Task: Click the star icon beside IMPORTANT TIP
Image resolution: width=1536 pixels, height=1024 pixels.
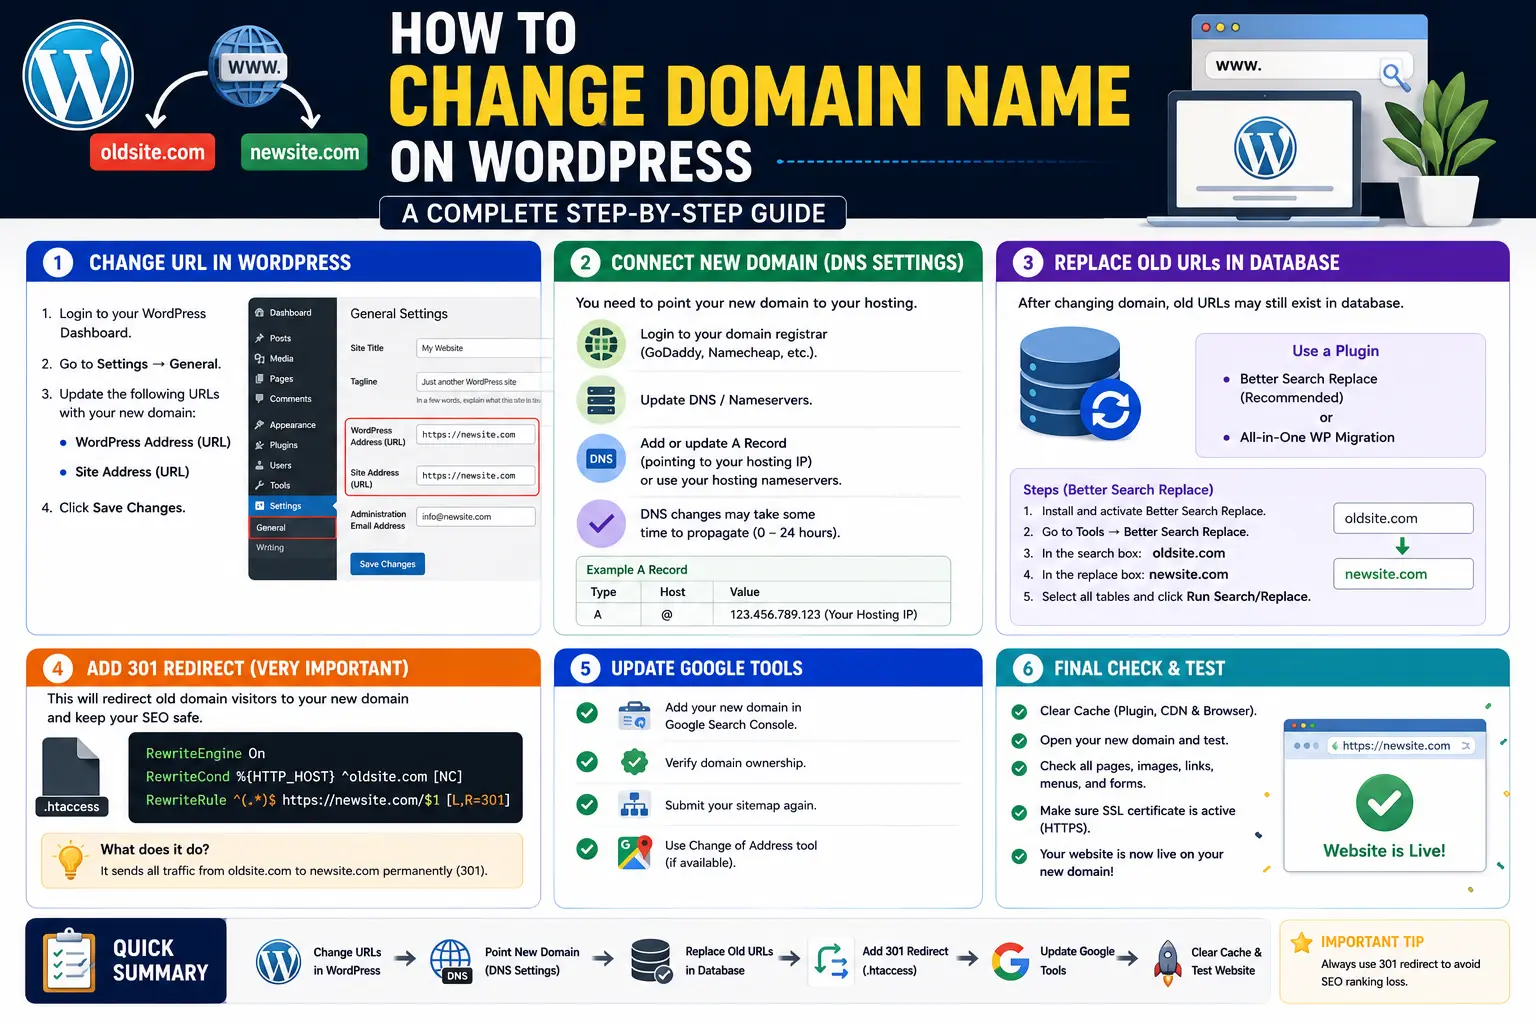Action: [x=1301, y=942]
